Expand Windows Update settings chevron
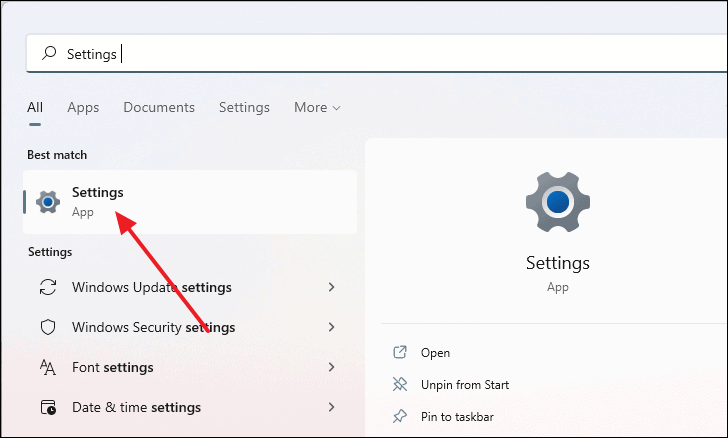Viewport: 728px width, 438px height. coord(332,287)
